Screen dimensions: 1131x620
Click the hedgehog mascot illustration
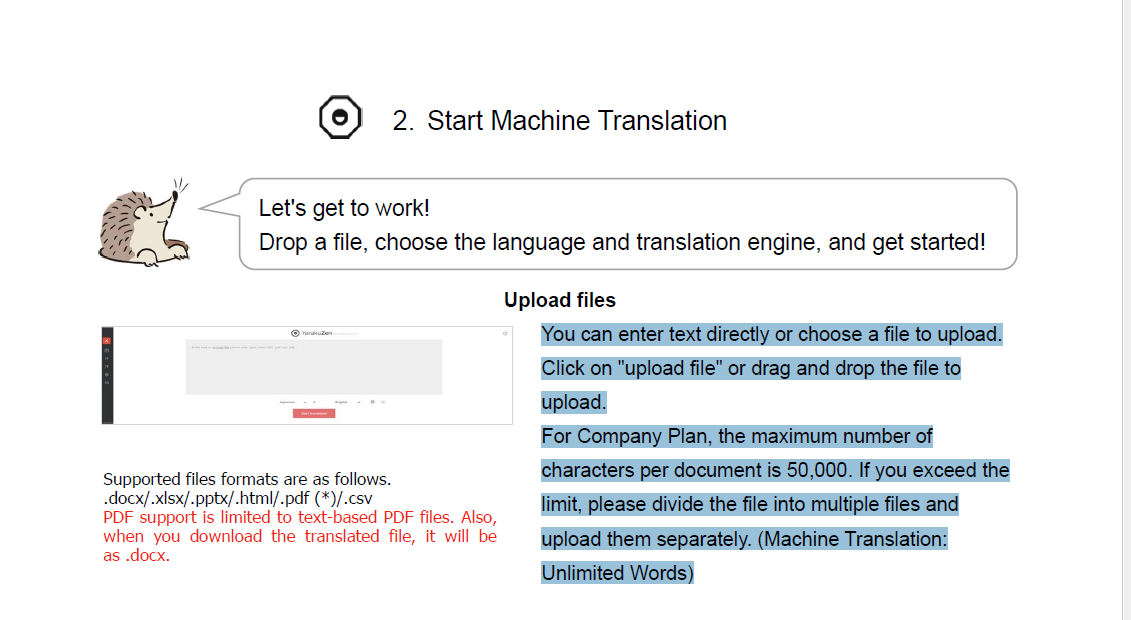tap(144, 222)
